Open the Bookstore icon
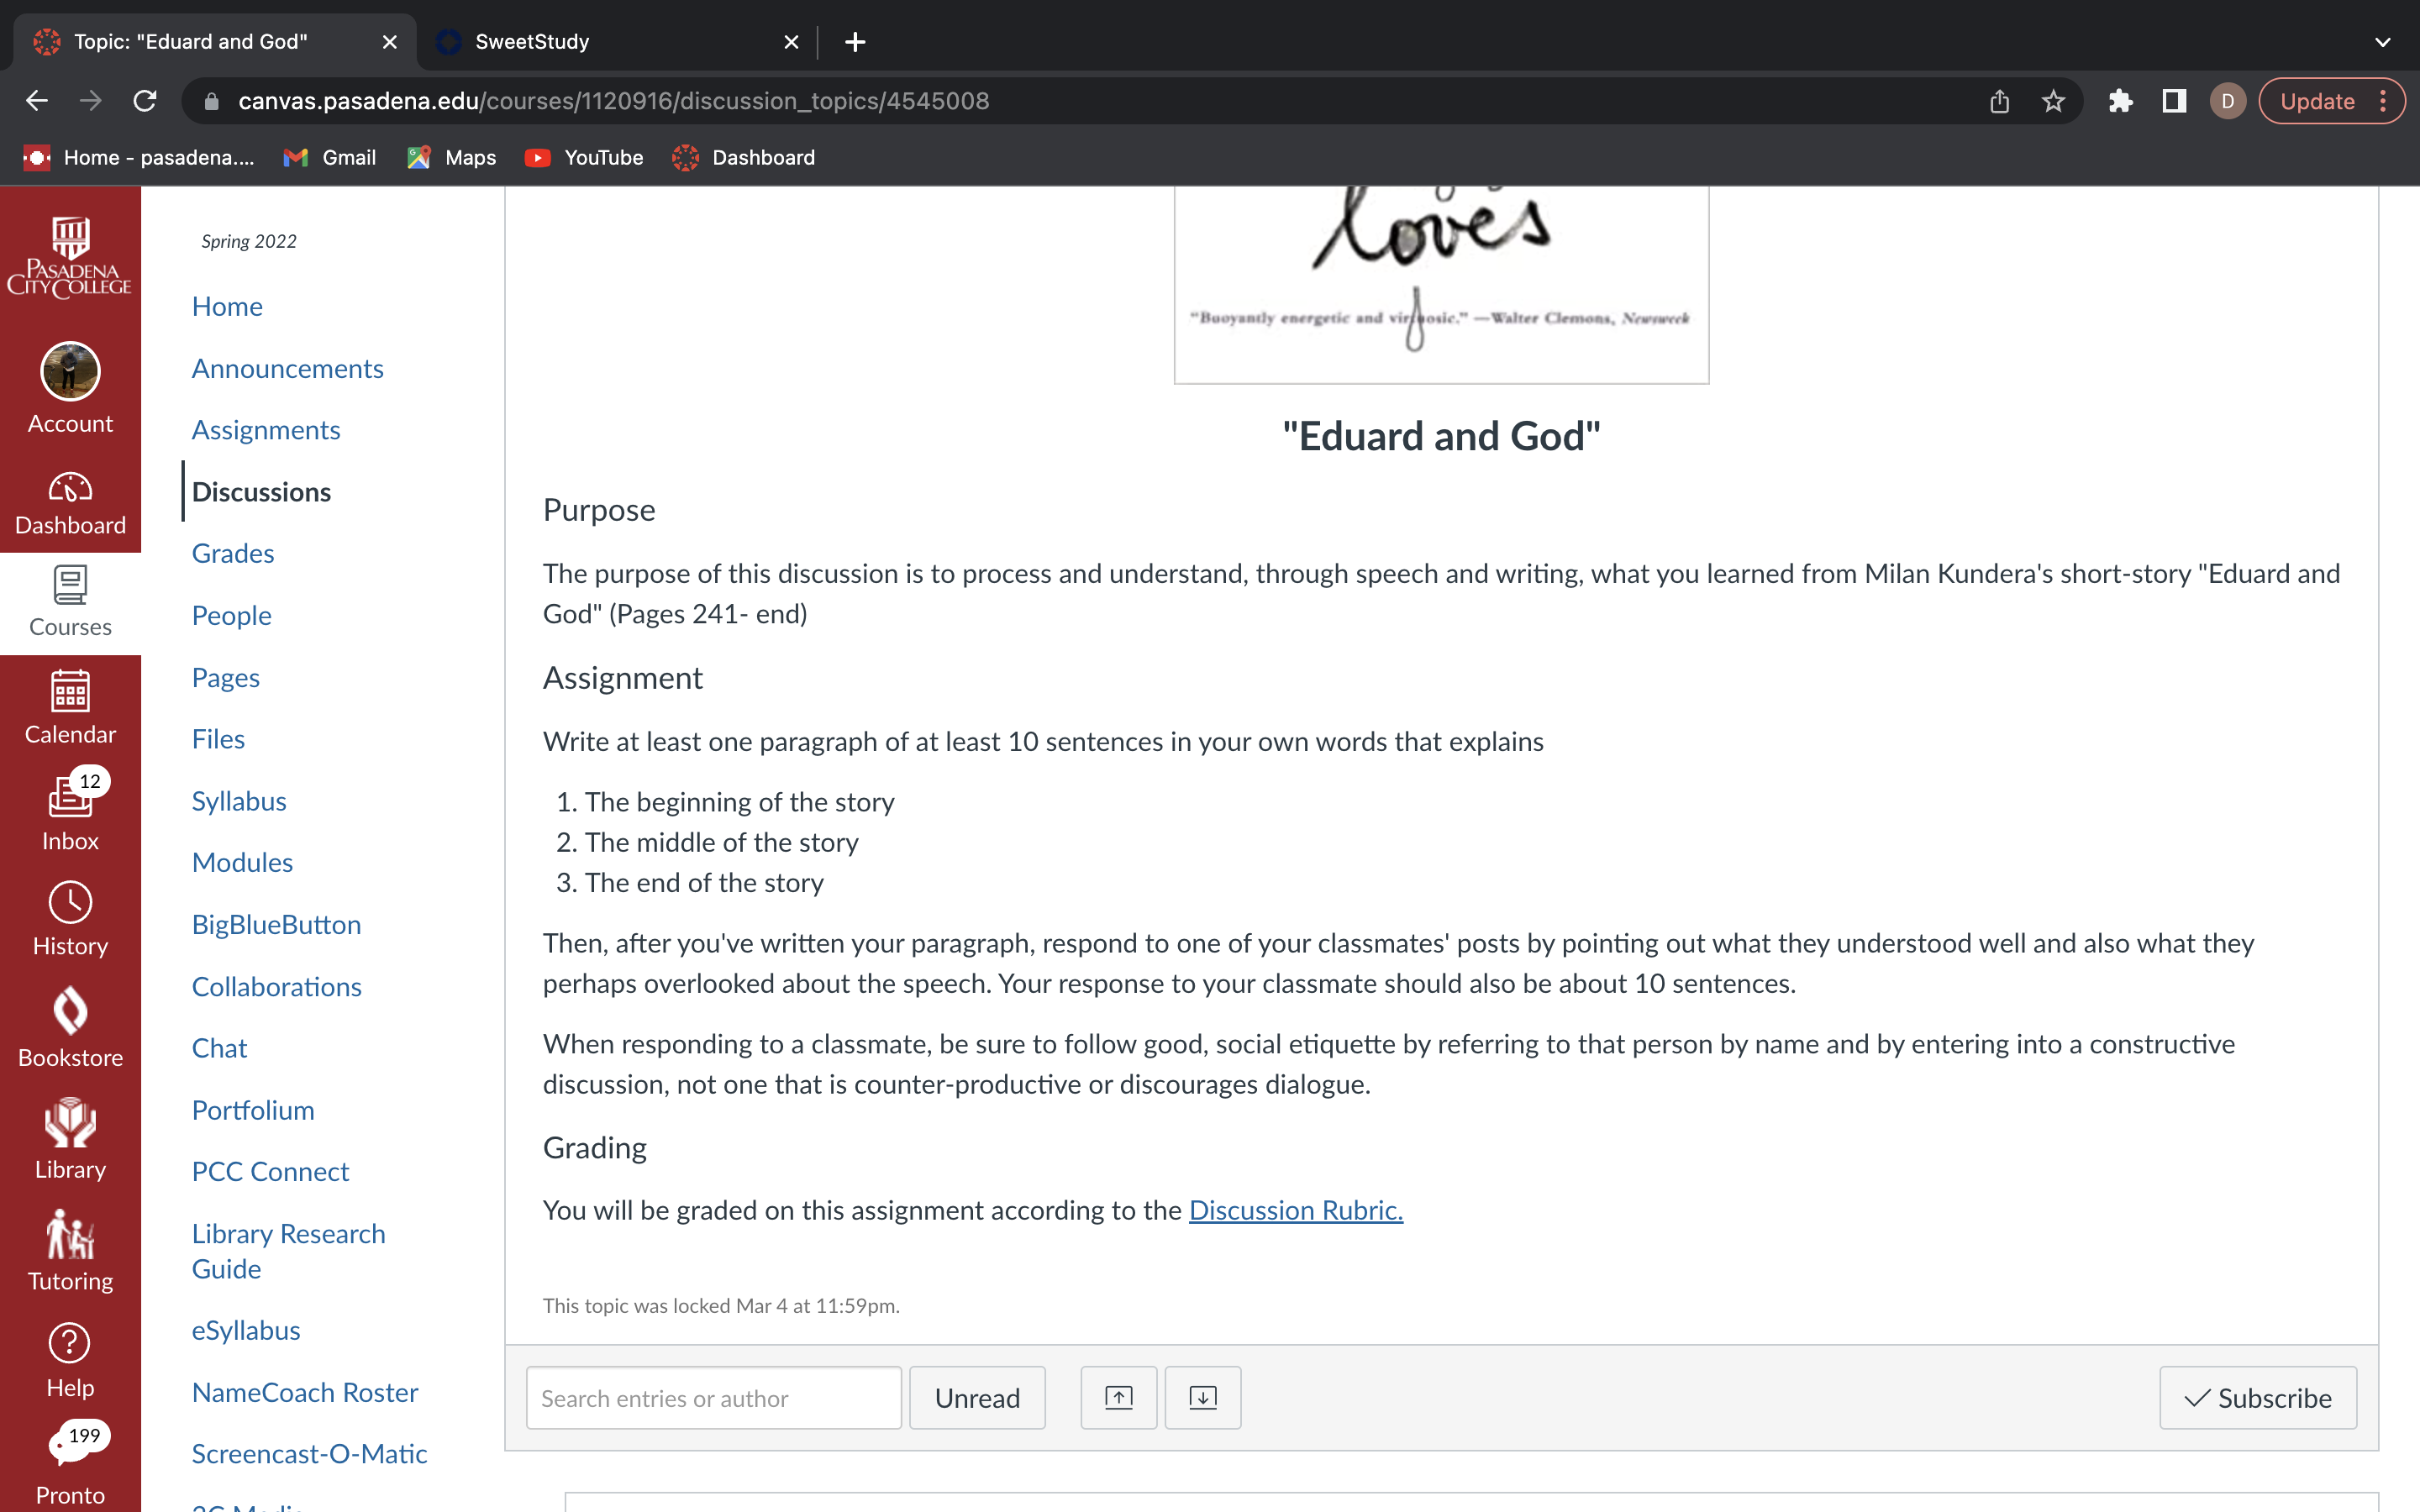Viewport: 2420px width, 1512px height. click(x=70, y=1011)
